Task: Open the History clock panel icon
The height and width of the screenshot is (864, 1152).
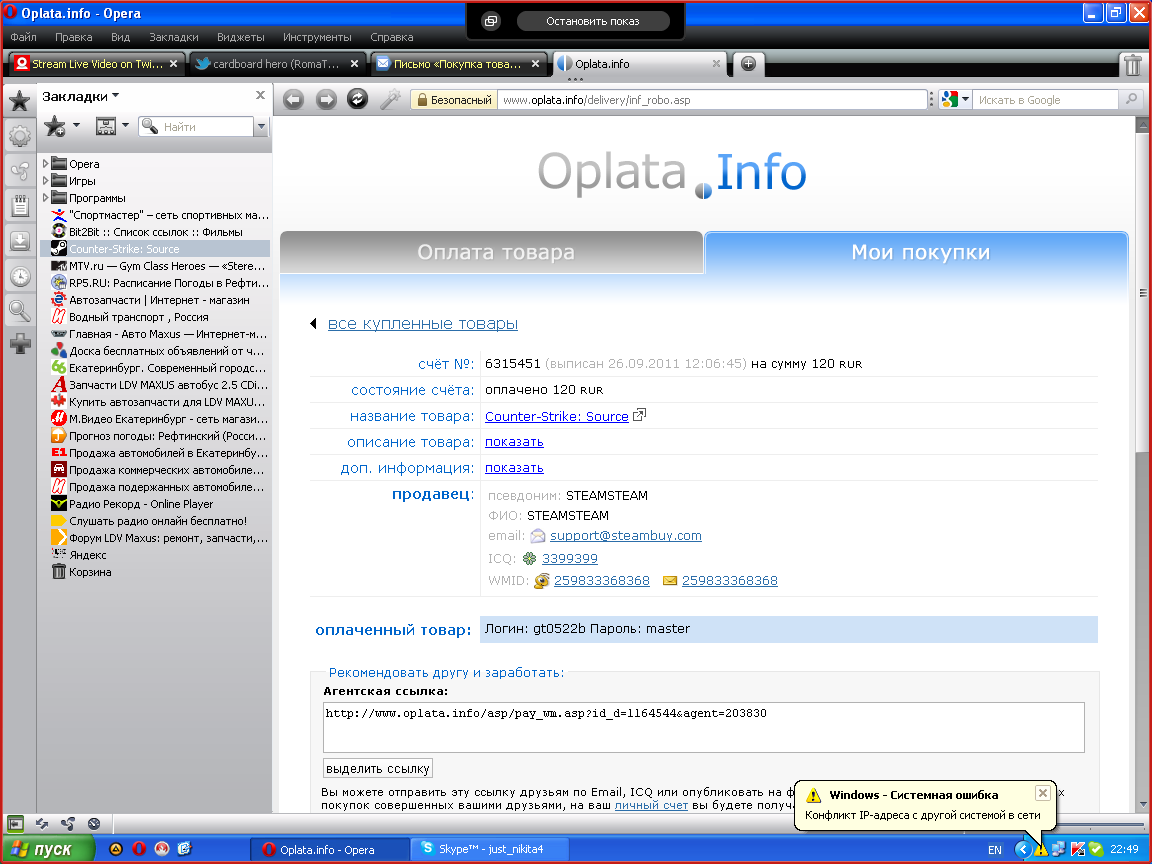Action: coord(20,276)
